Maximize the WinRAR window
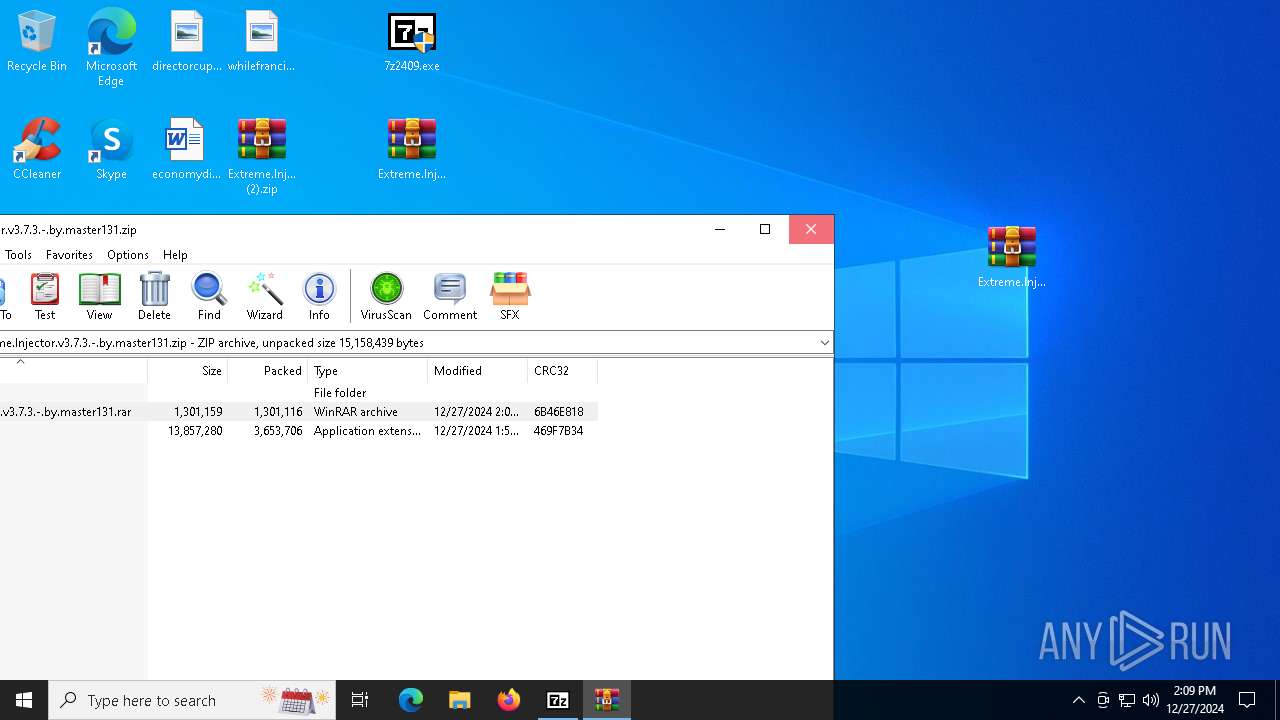Image resolution: width=1280 pixels, height=720 pixels. pos(765,229)
